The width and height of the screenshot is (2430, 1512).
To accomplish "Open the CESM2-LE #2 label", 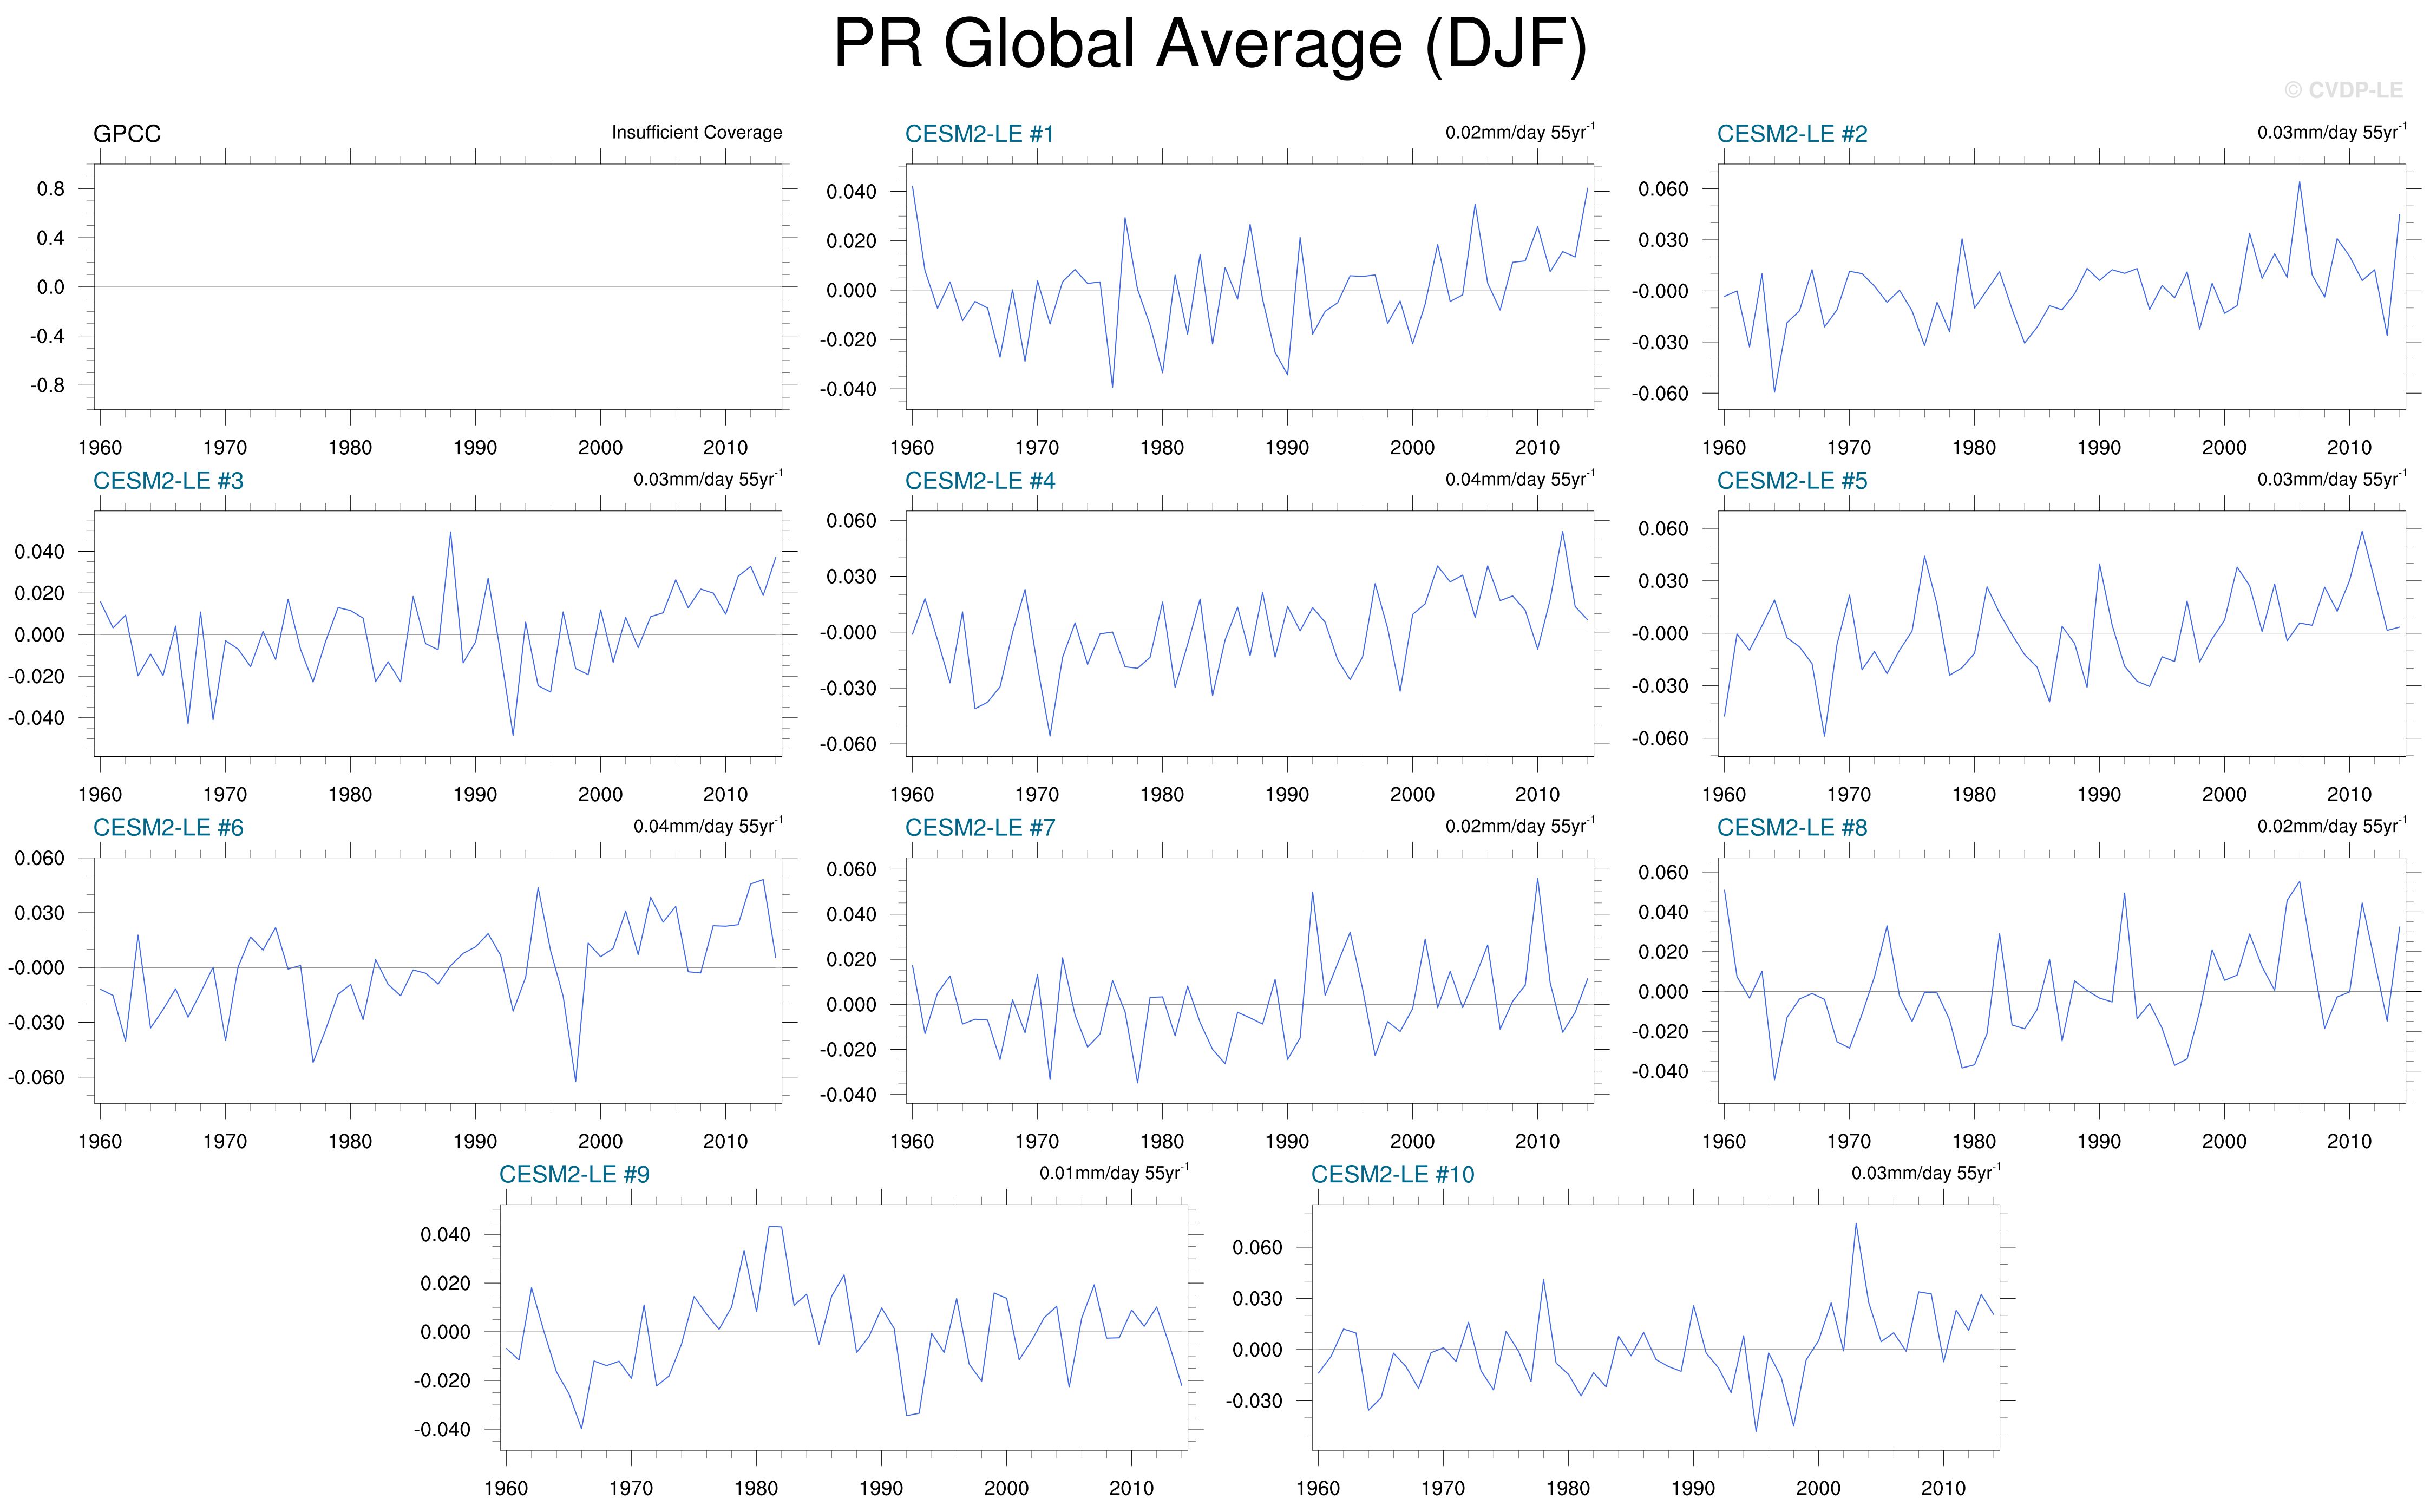I will (1791, 134).
